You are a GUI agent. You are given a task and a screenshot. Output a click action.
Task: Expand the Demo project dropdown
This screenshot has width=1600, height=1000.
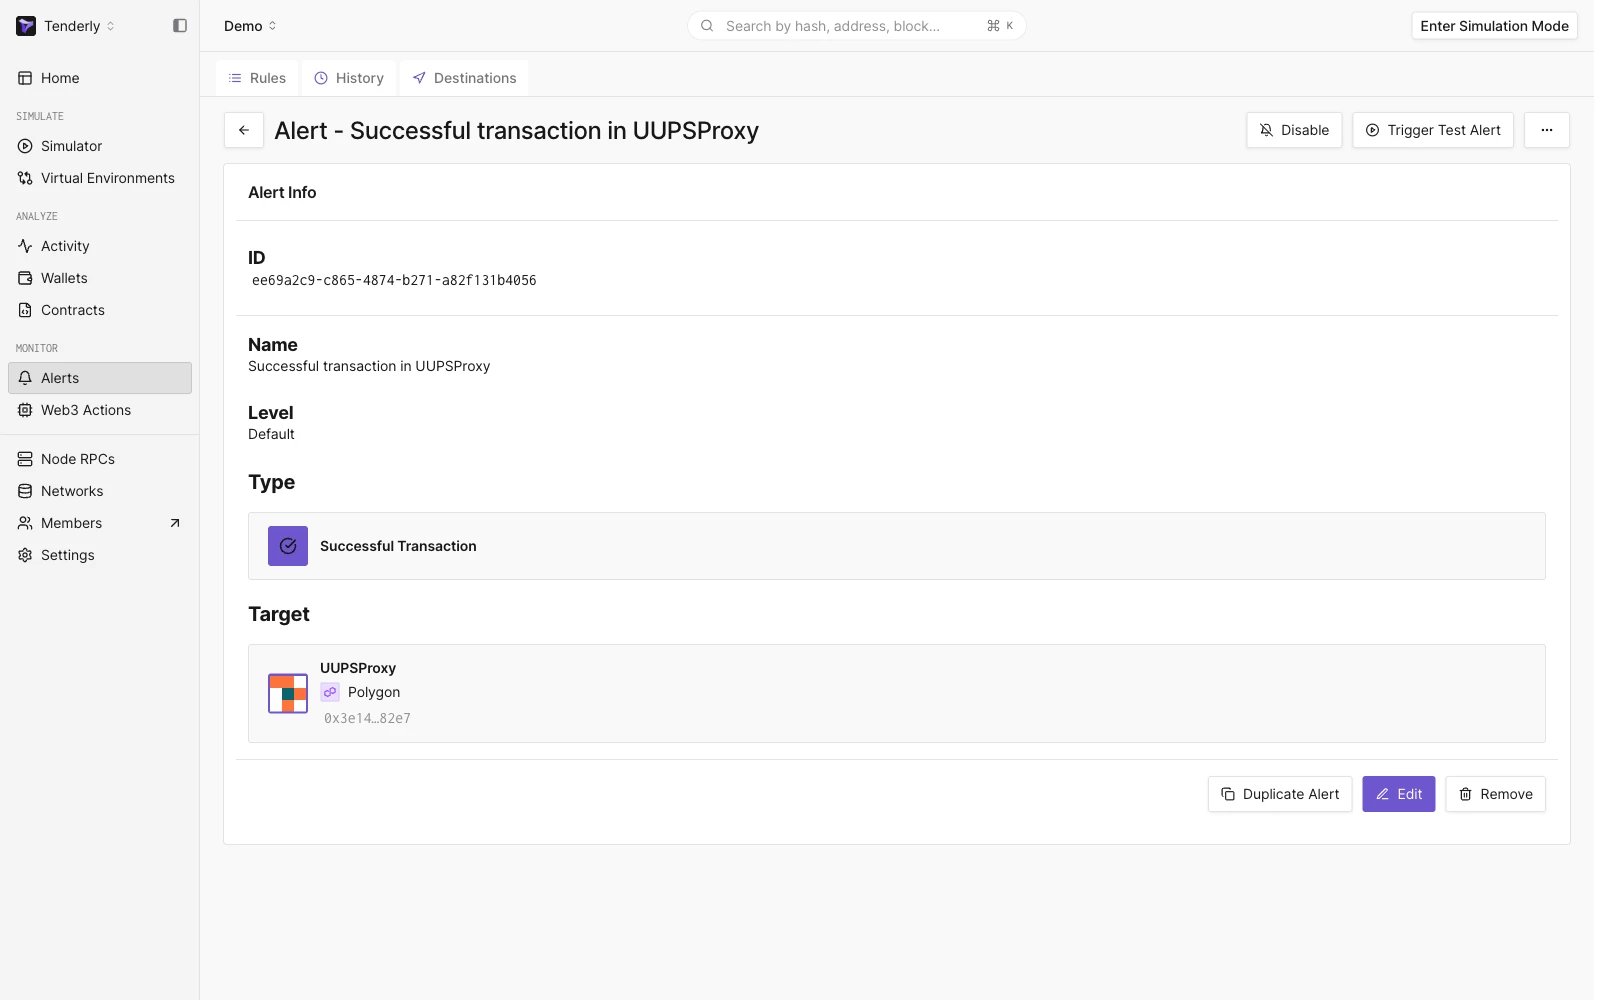tap(250, 26)
